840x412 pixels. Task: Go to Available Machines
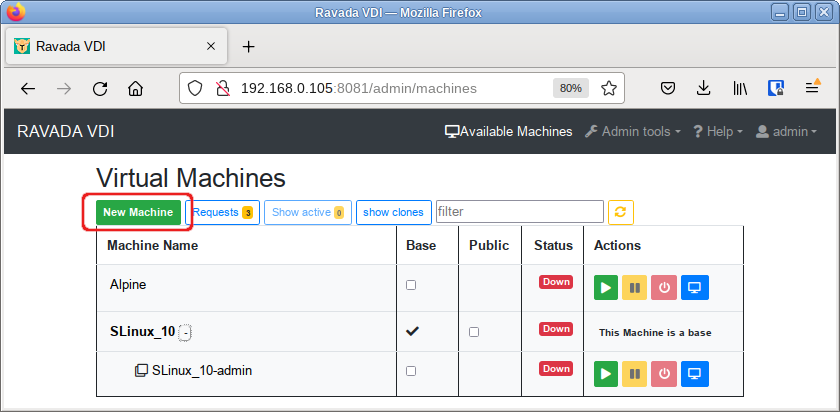[508, 132]
